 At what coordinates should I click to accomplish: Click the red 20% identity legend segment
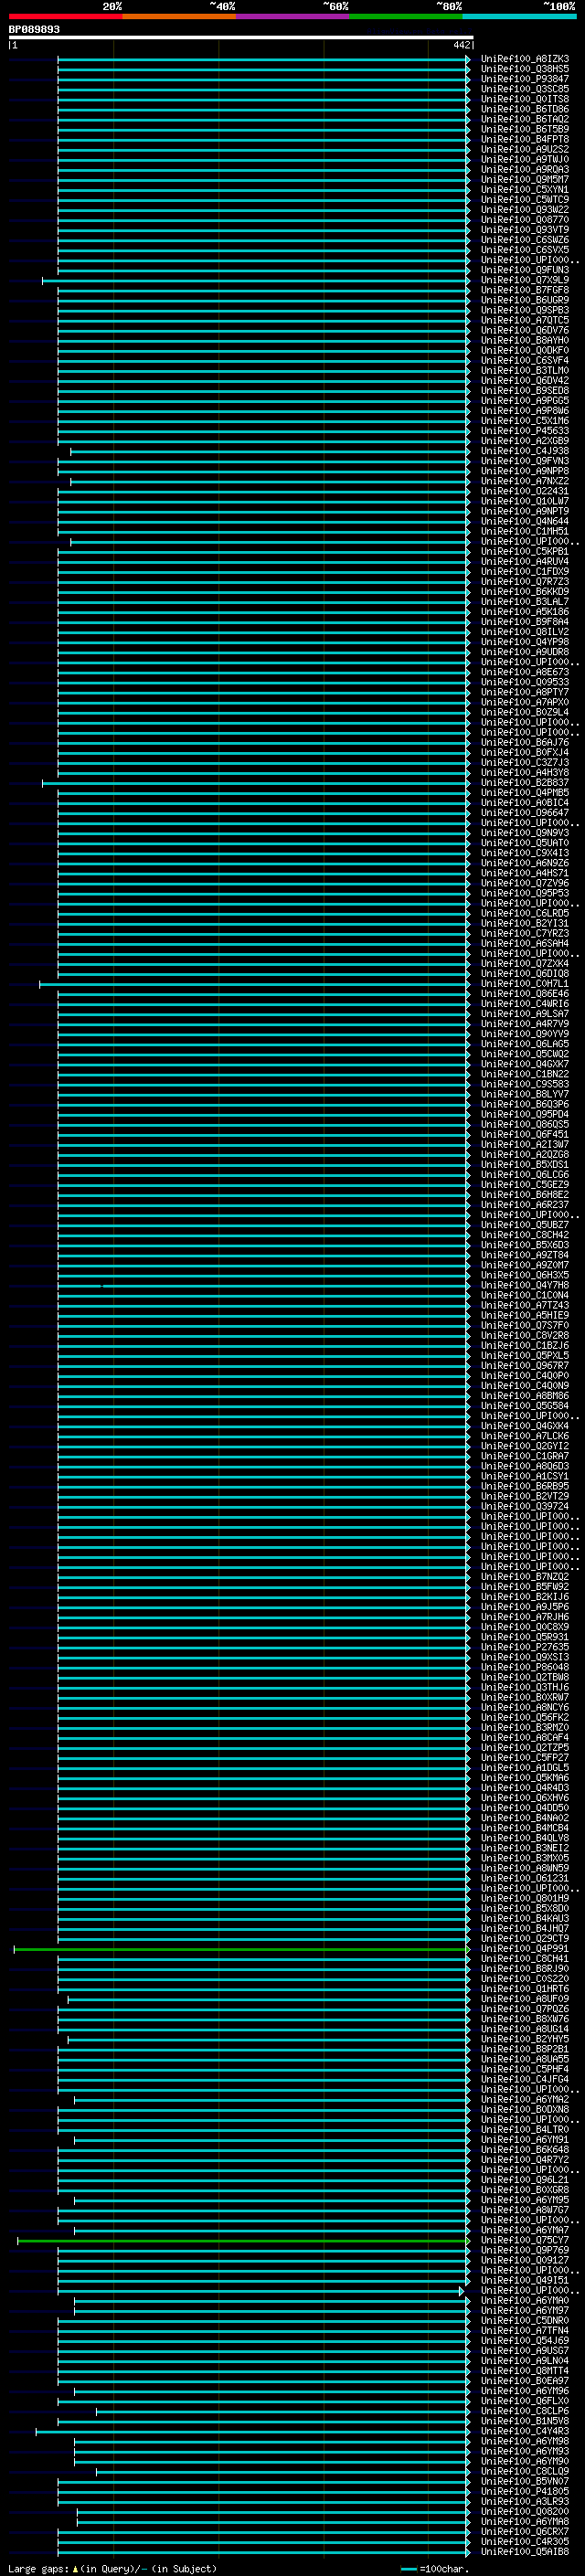65,16
